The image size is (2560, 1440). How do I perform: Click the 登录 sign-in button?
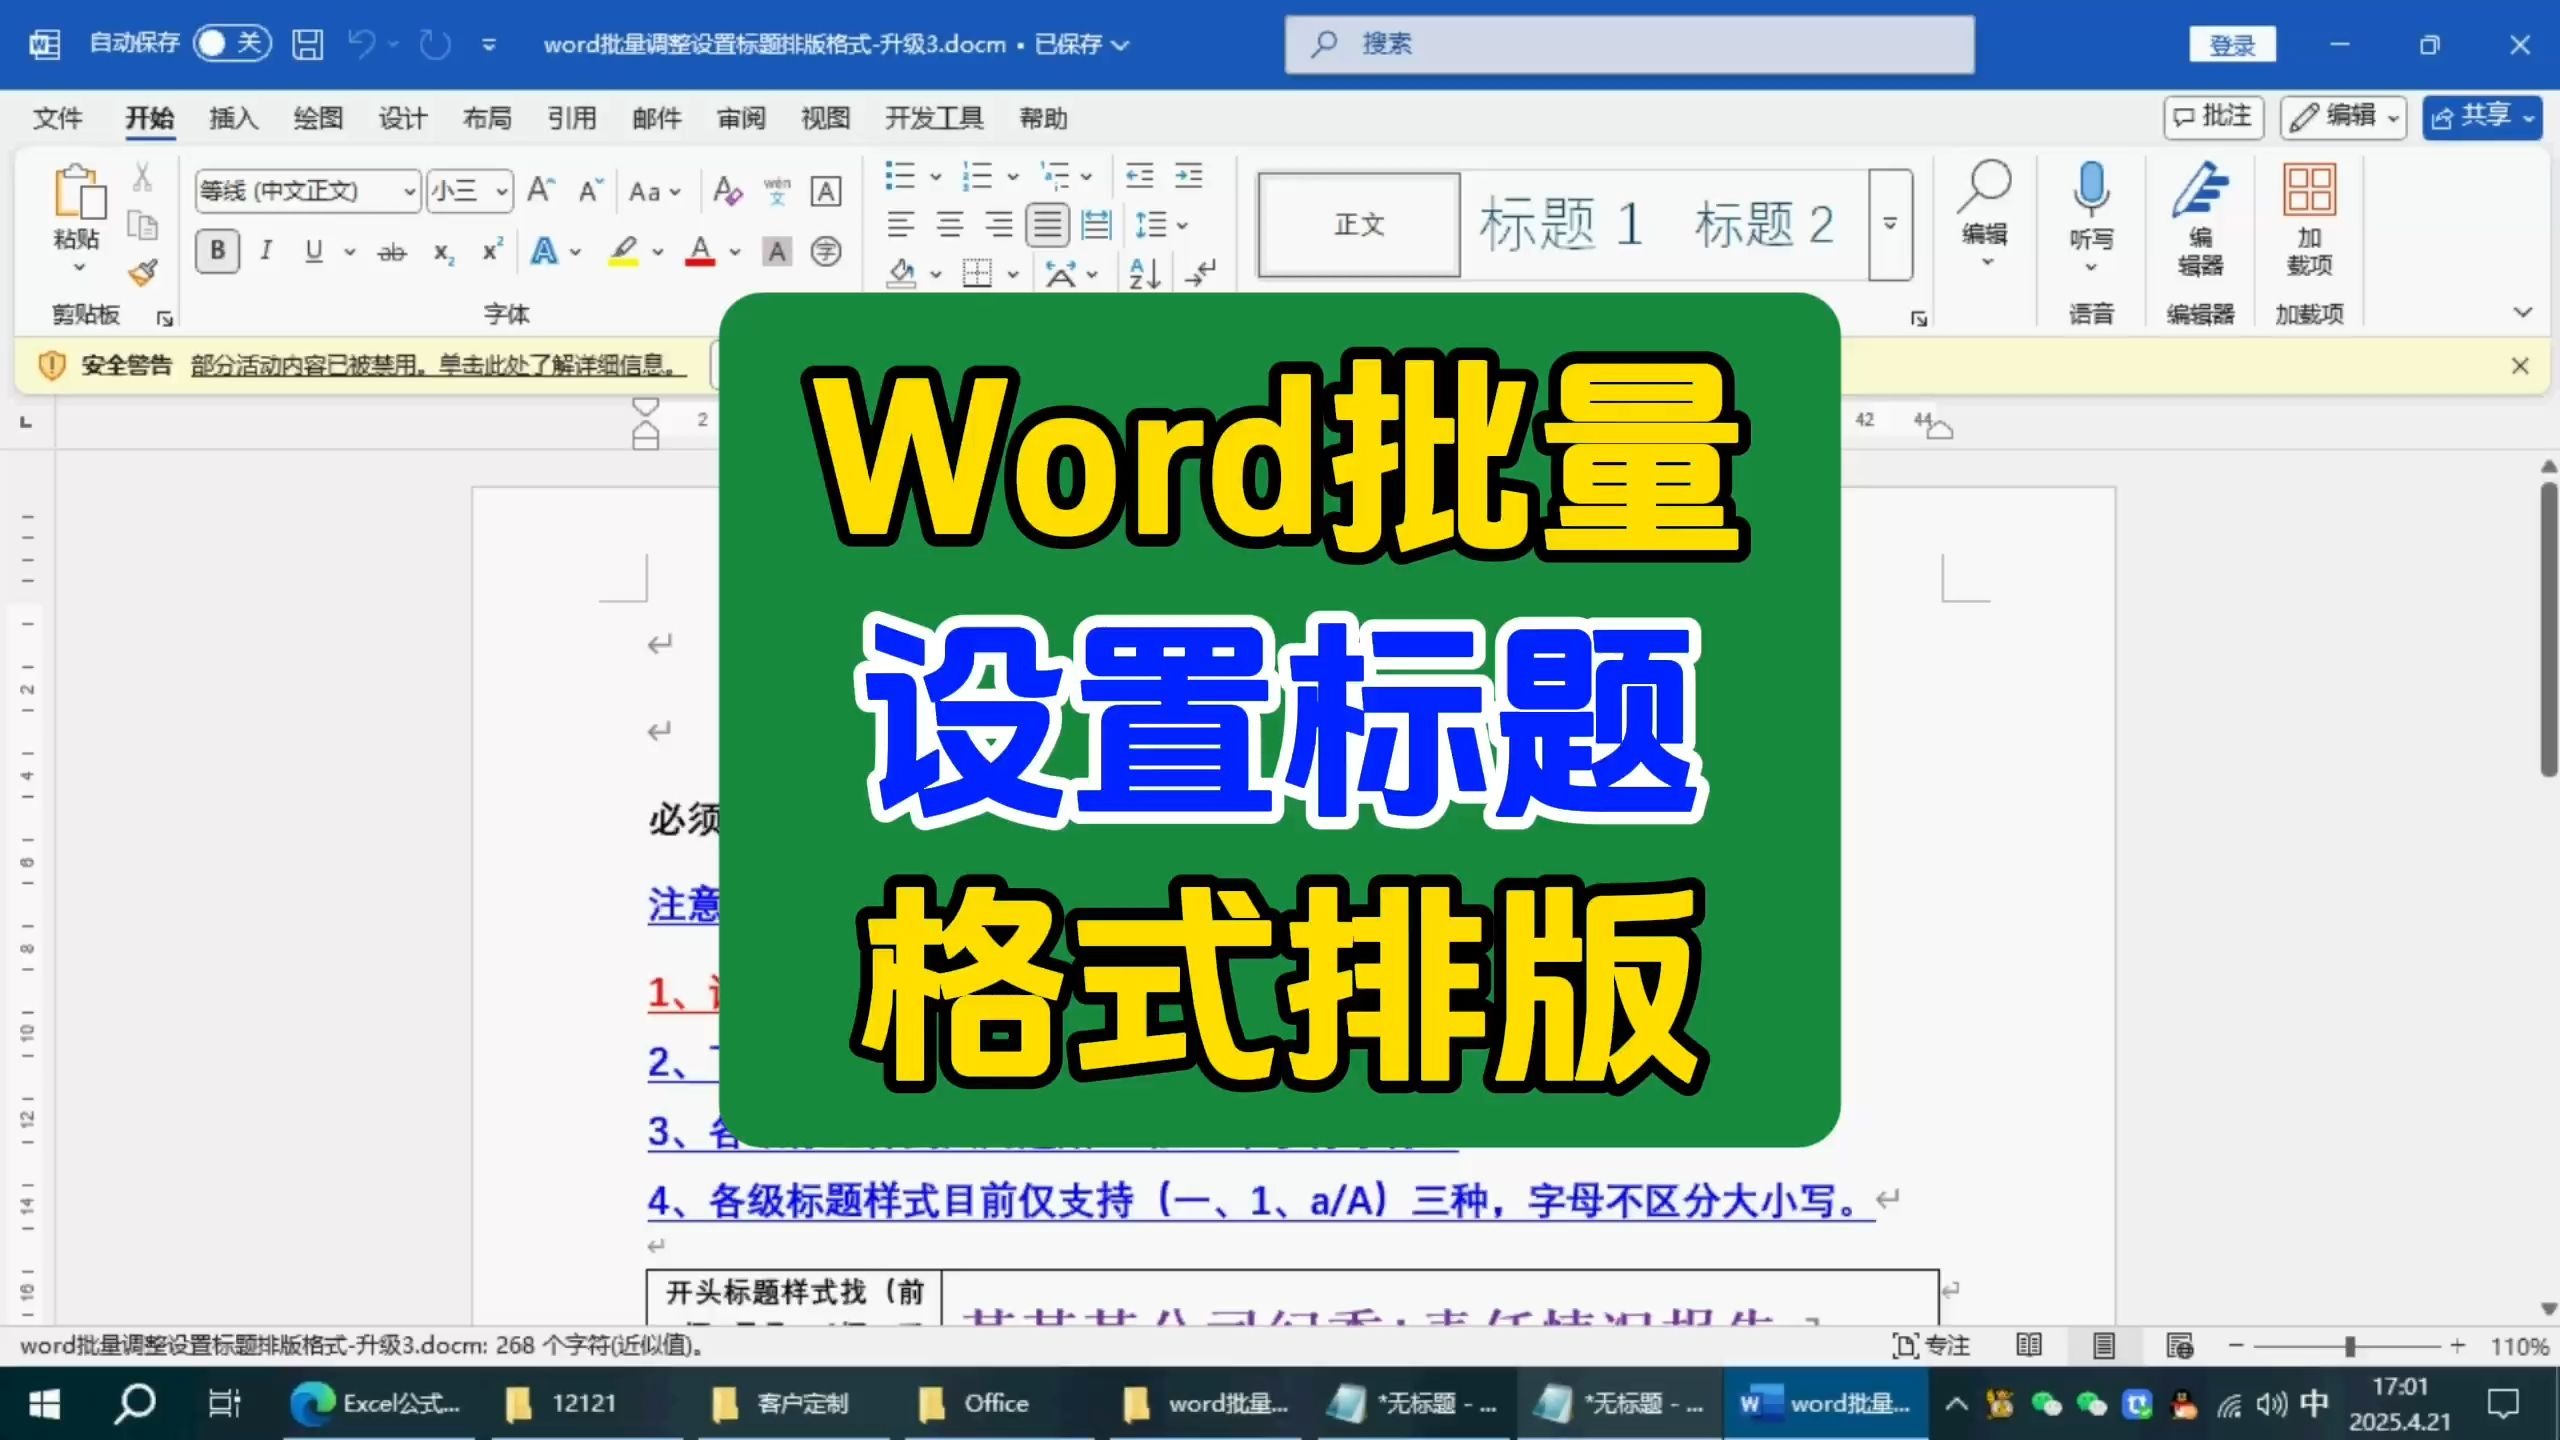tap(2232, 44)
